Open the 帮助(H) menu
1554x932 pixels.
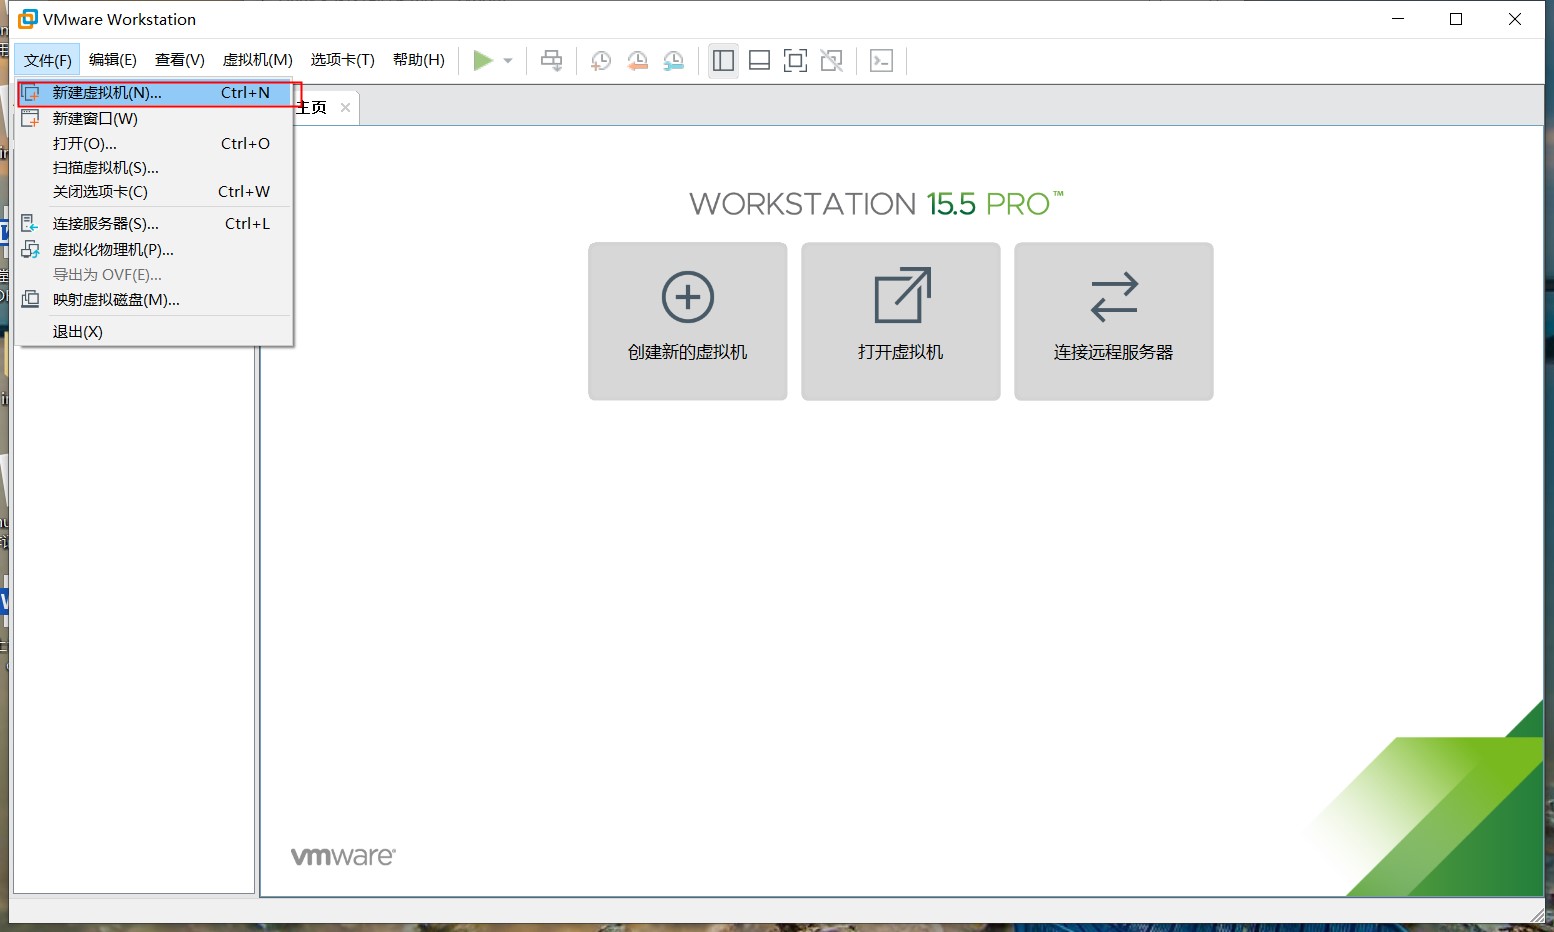(x=418, y=60)
